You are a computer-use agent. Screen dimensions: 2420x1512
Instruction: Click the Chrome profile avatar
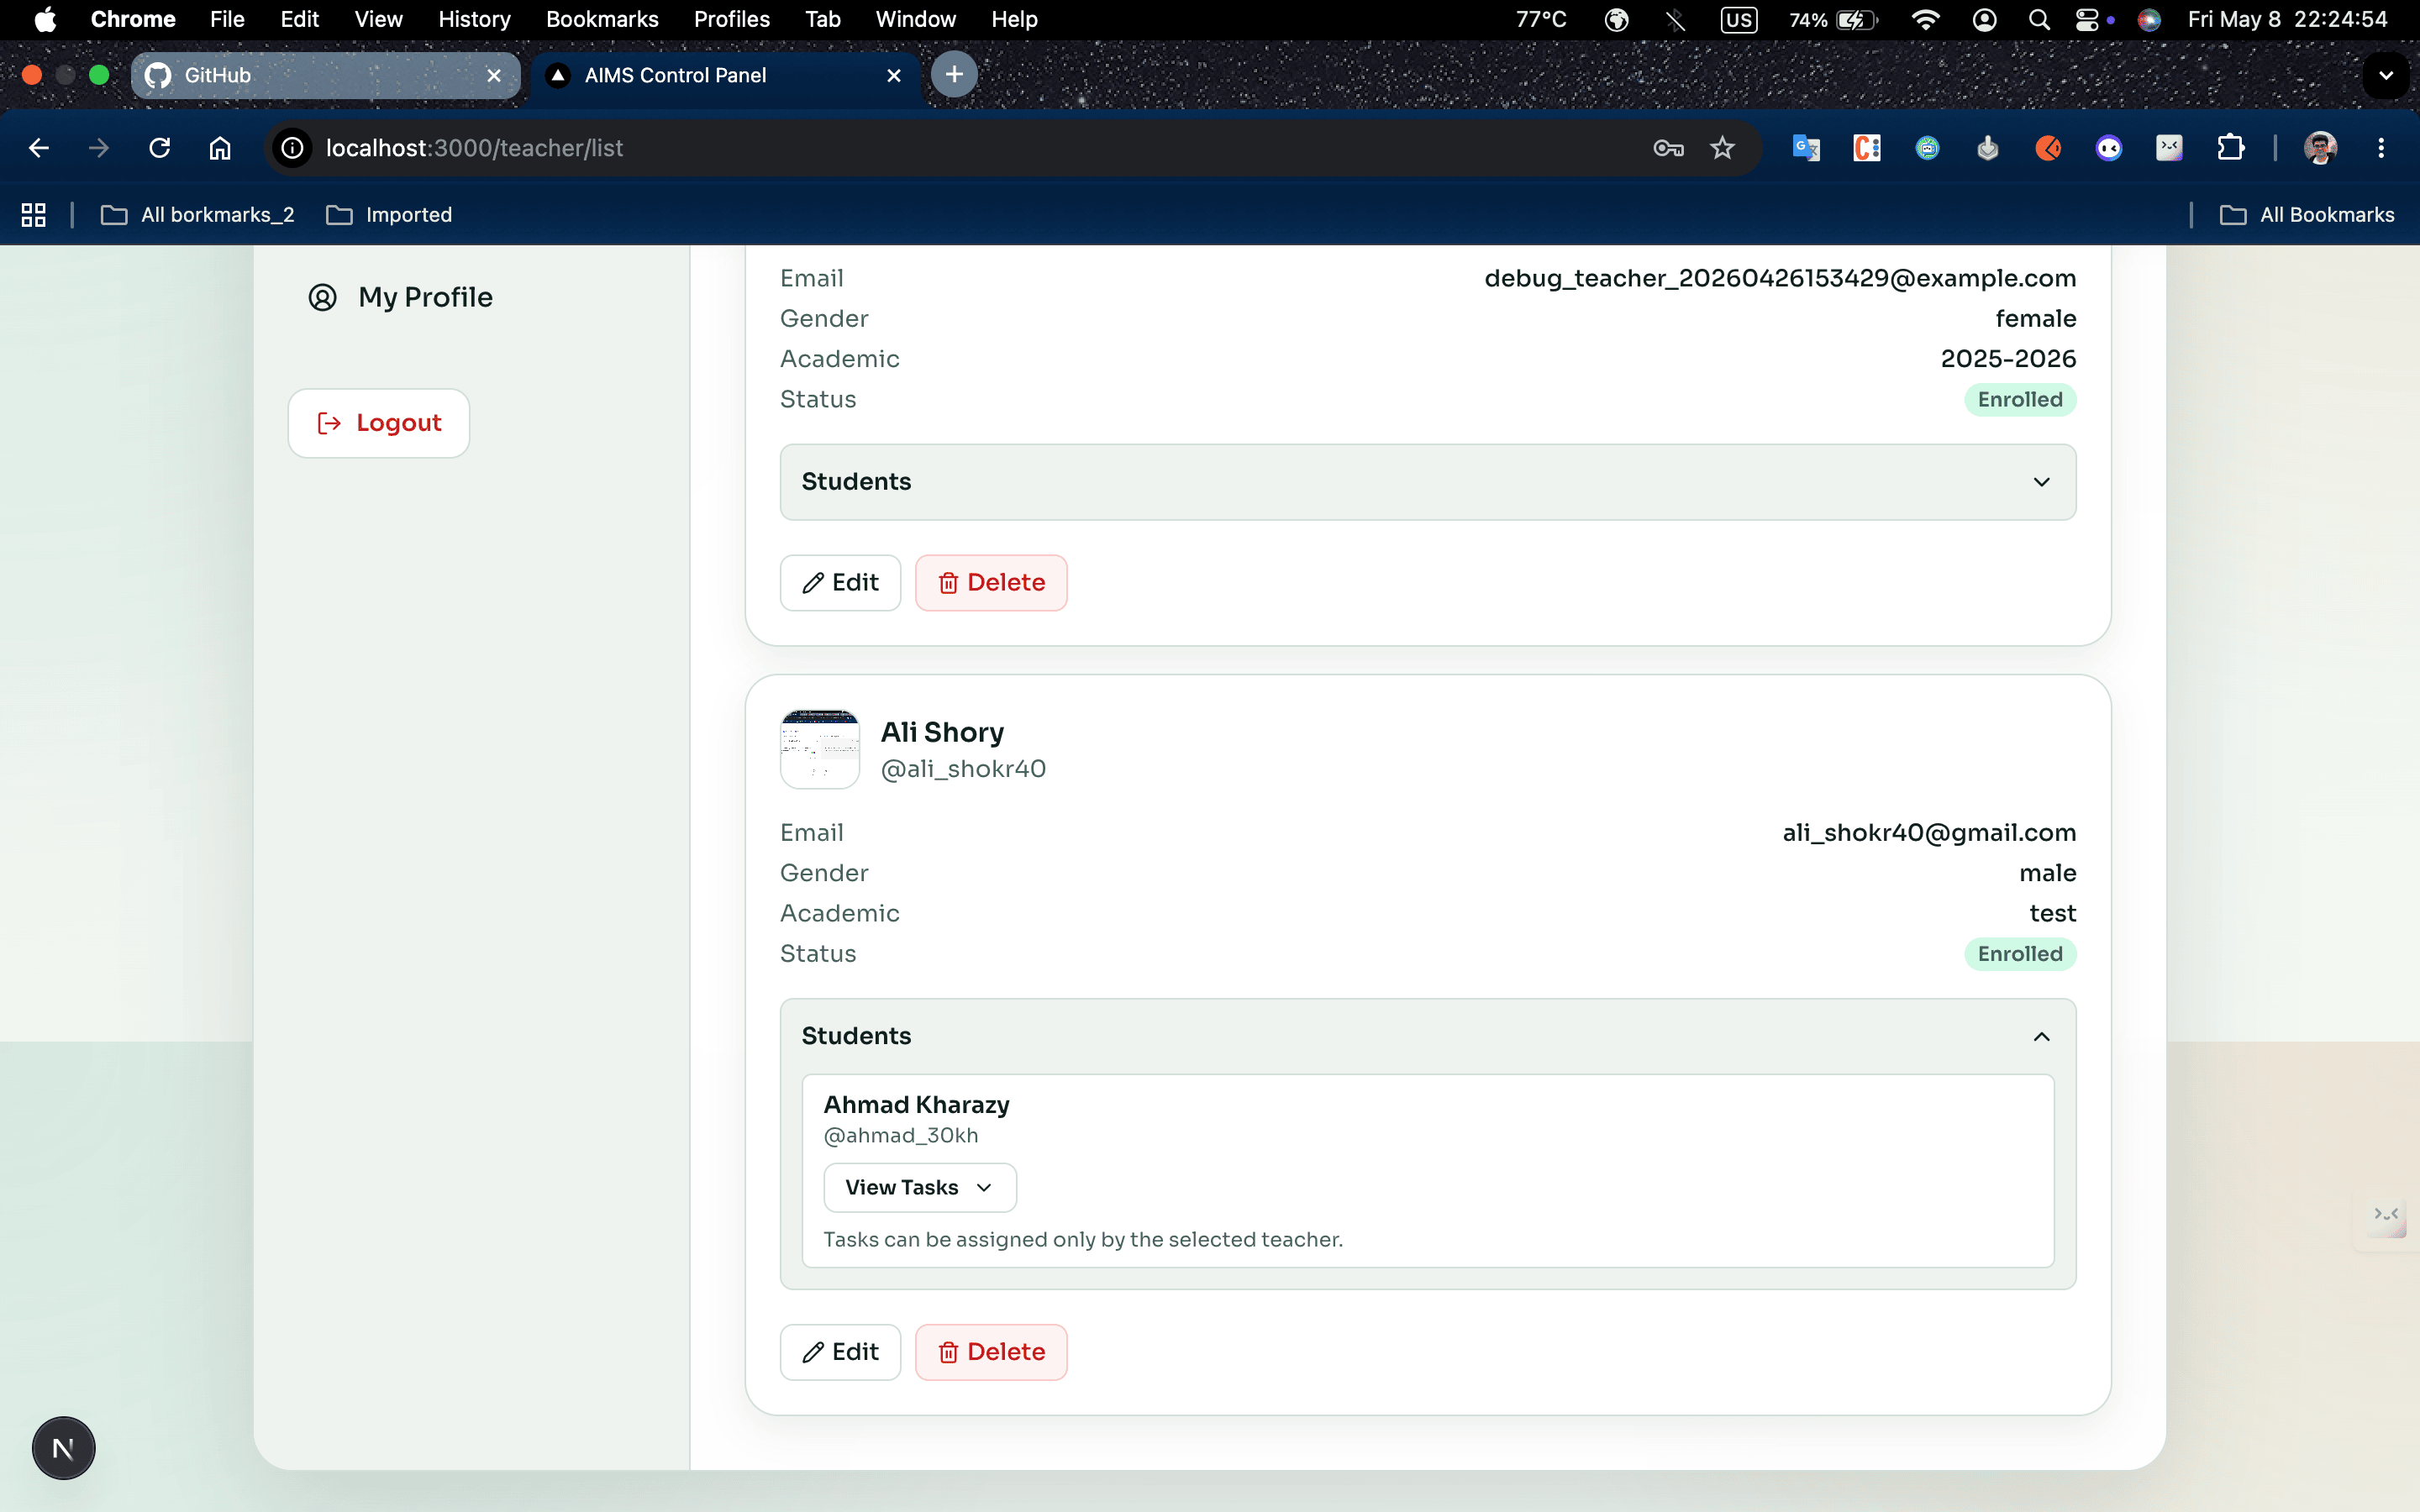(x=2320, y=148)
